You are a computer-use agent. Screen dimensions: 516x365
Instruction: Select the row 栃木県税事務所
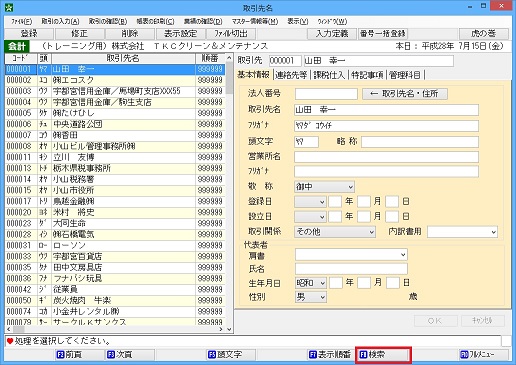(x=115, y=168)
